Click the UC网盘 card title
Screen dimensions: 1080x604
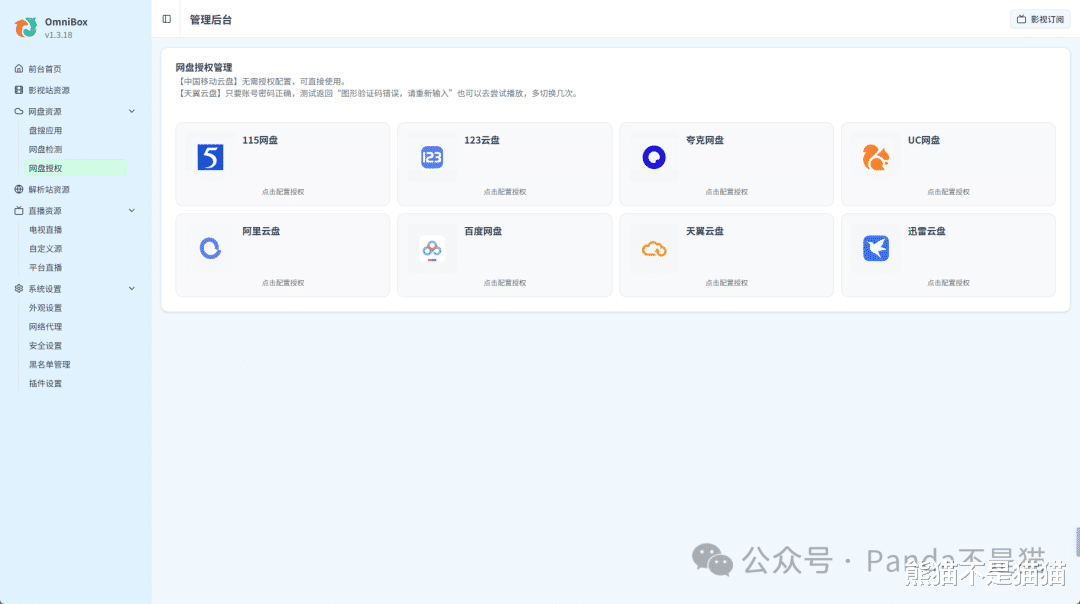(924, 140)
